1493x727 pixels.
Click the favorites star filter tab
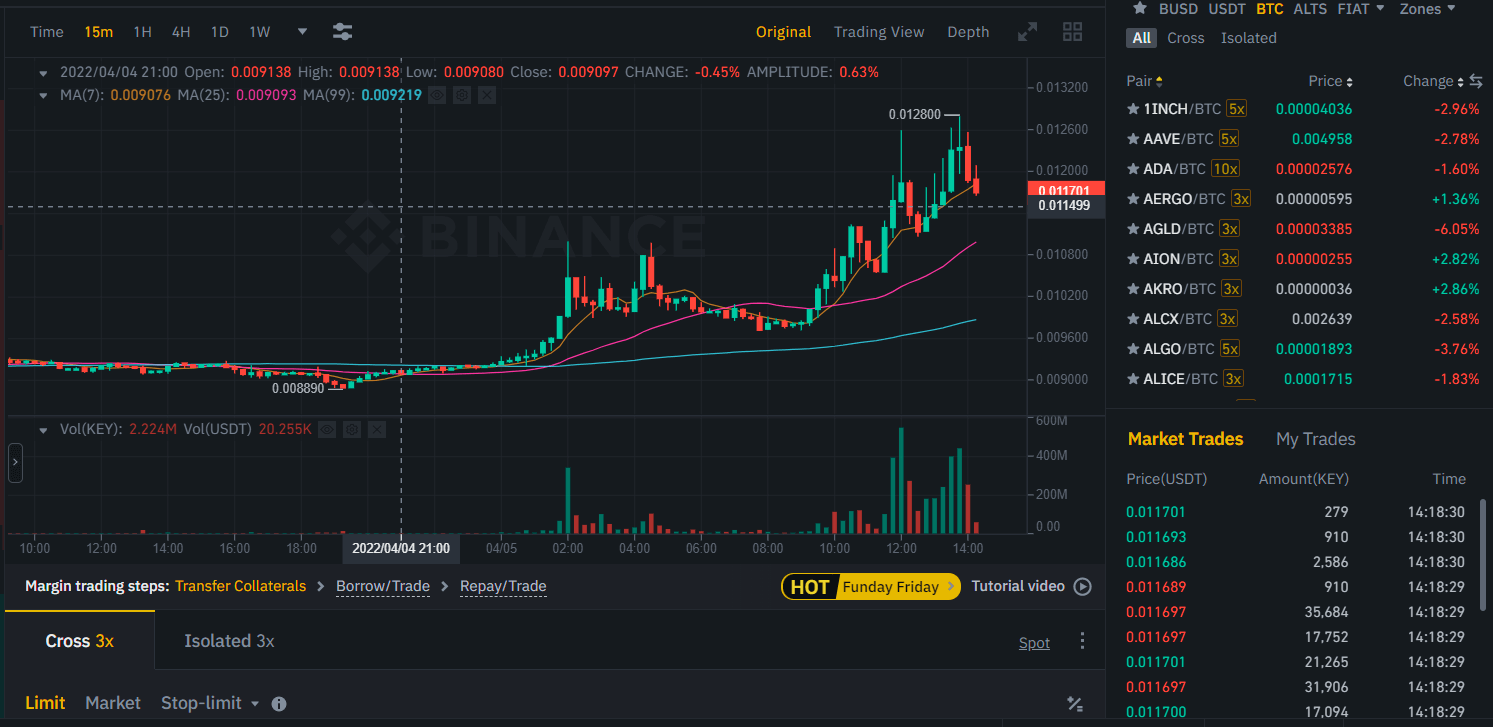[x=1138, y=8]
